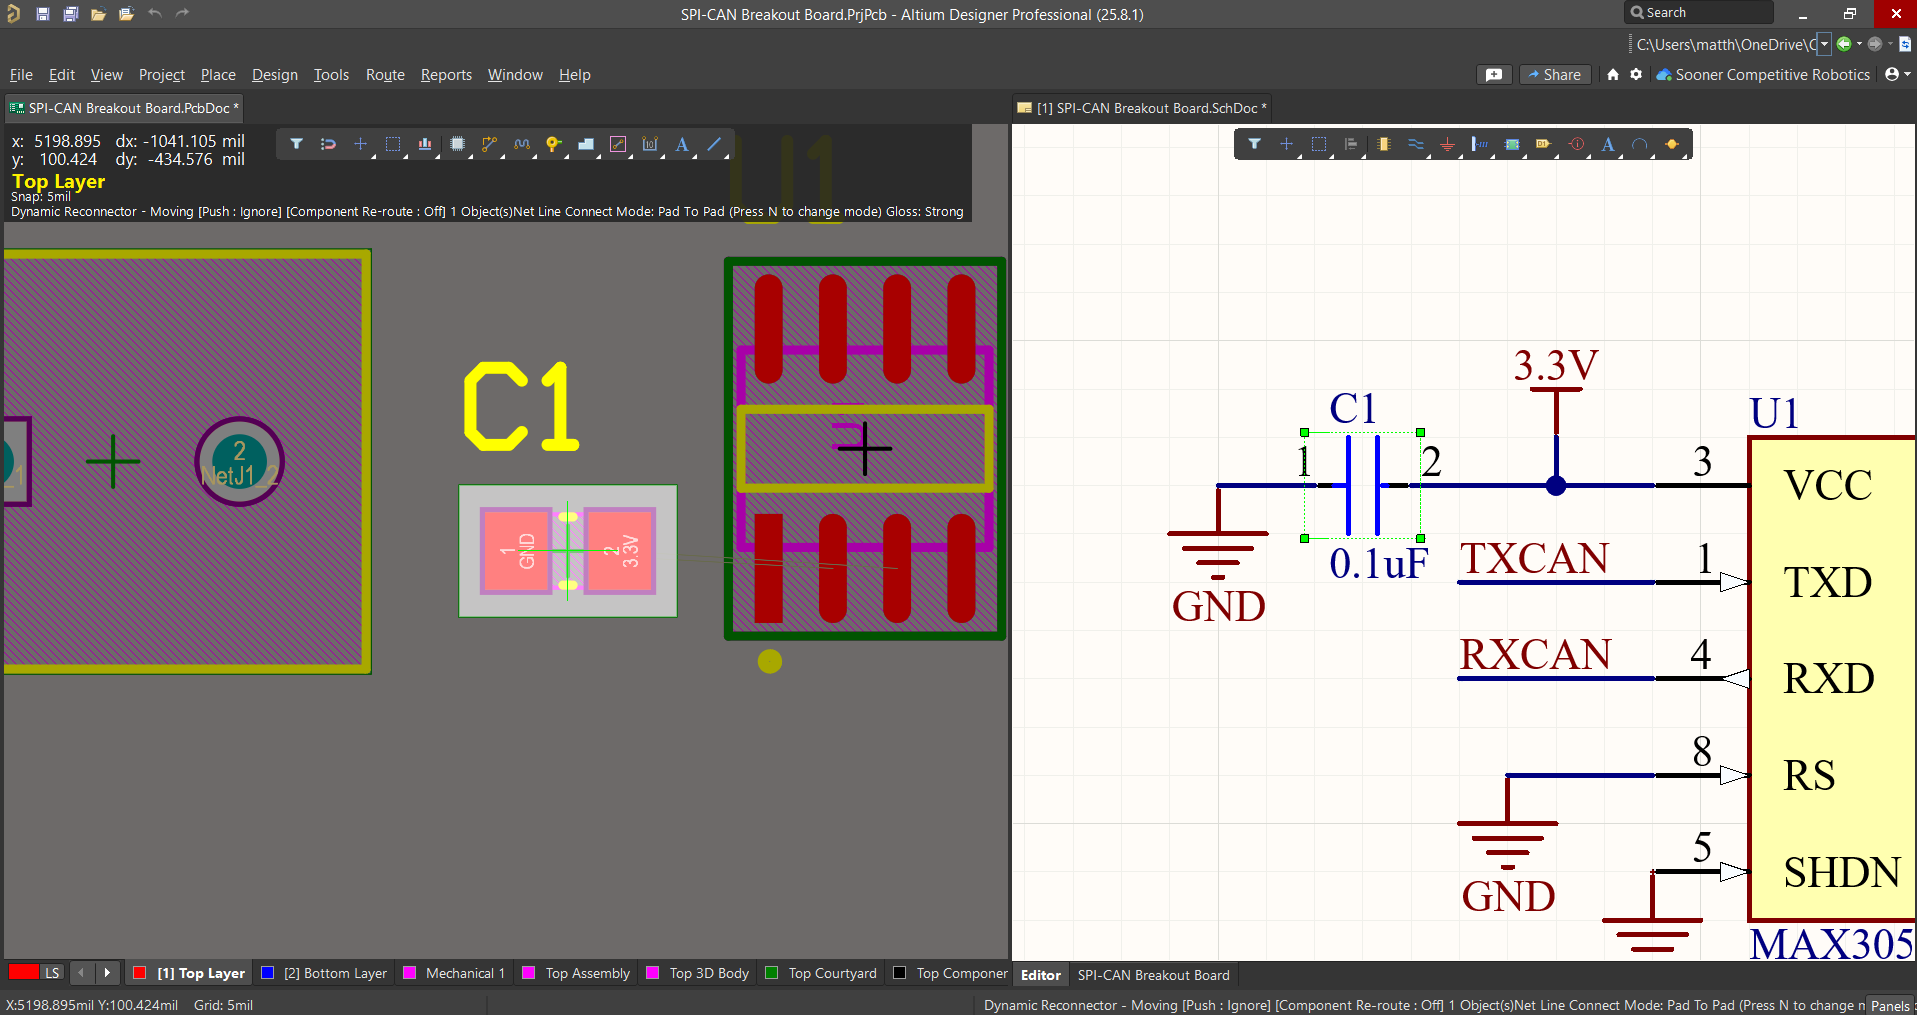Select the Bottom Layer tab
Screen dimensions: 1917x1015
(324, 973)
